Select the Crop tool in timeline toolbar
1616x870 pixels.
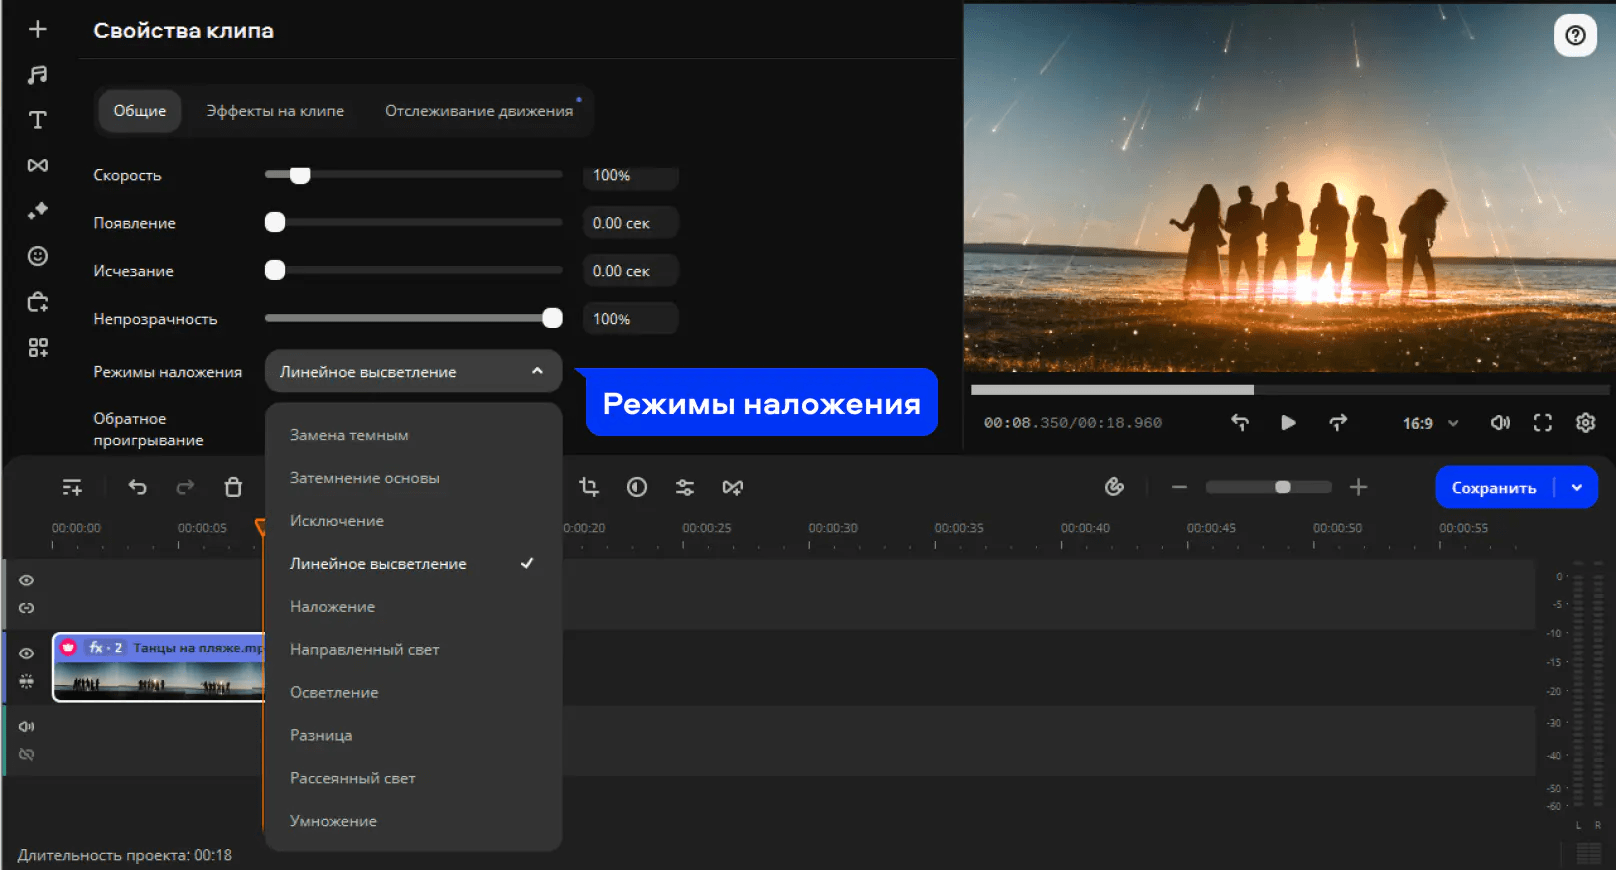[589, 487]
